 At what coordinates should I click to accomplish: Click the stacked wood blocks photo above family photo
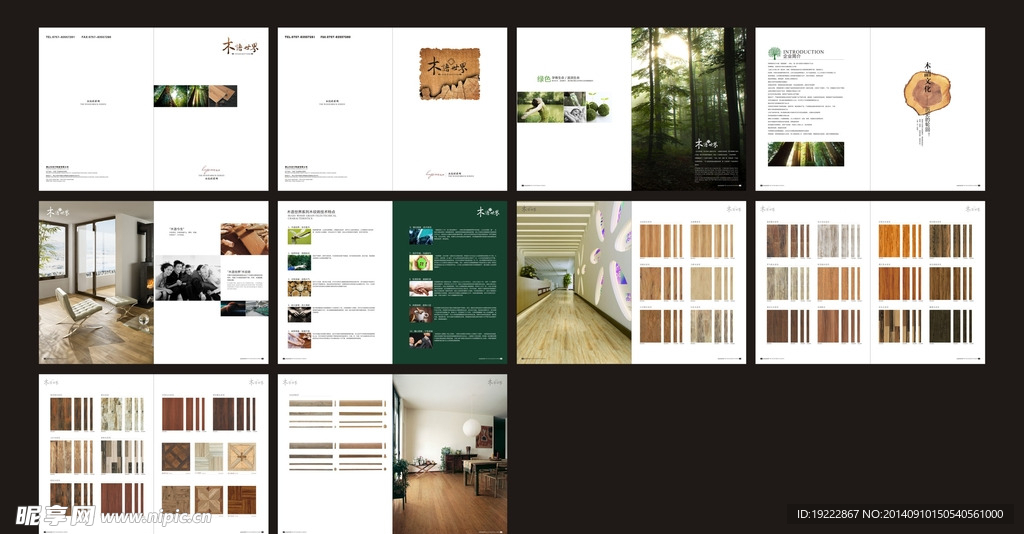[x=244, y=239]
